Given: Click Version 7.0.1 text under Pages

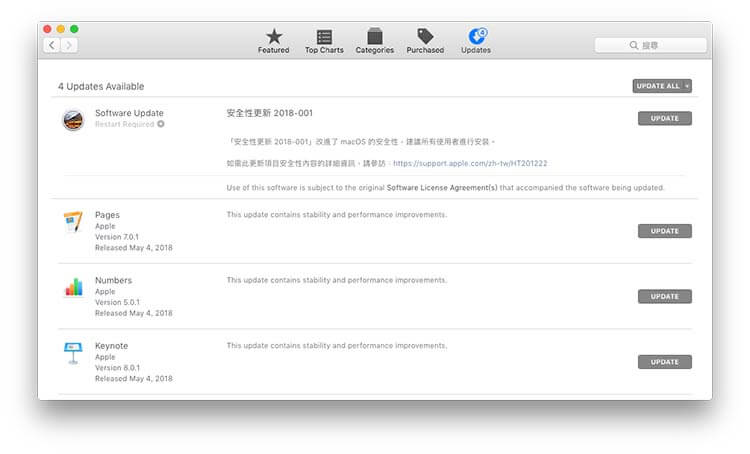Looking at the screenshot, I should (x=117, y=237).
